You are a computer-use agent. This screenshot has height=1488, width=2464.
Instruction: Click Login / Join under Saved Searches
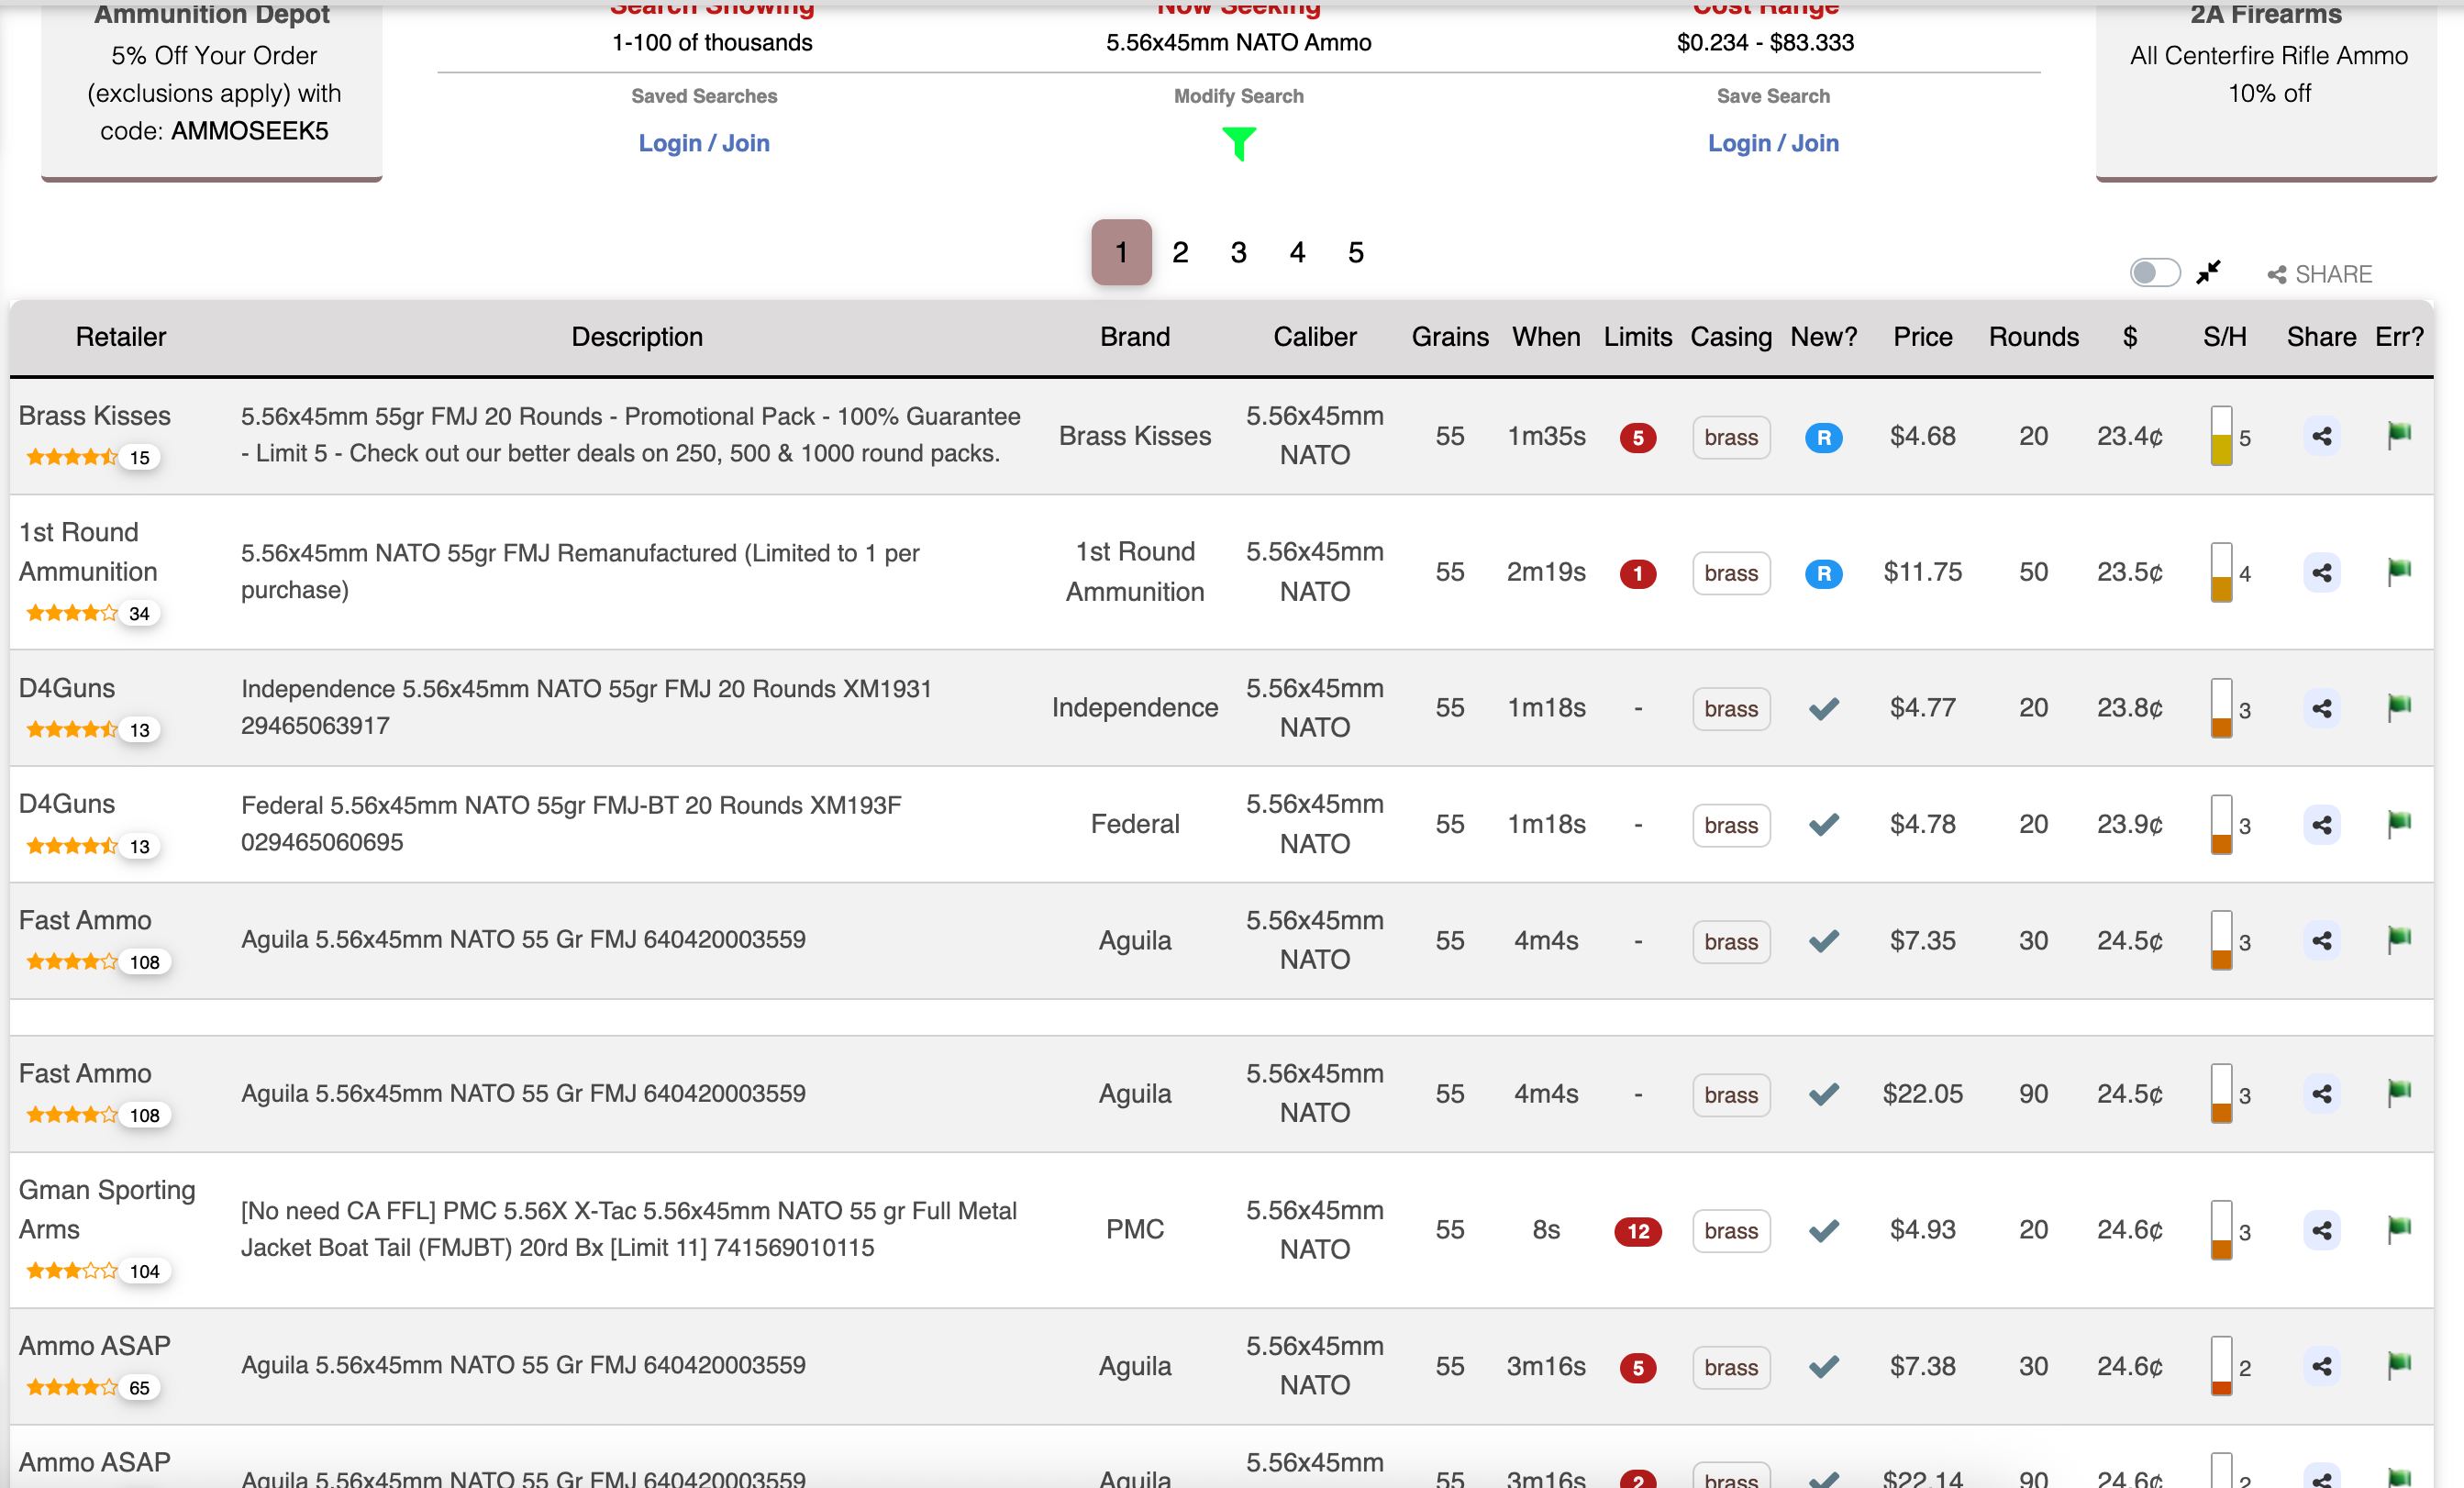coord(704,143)
